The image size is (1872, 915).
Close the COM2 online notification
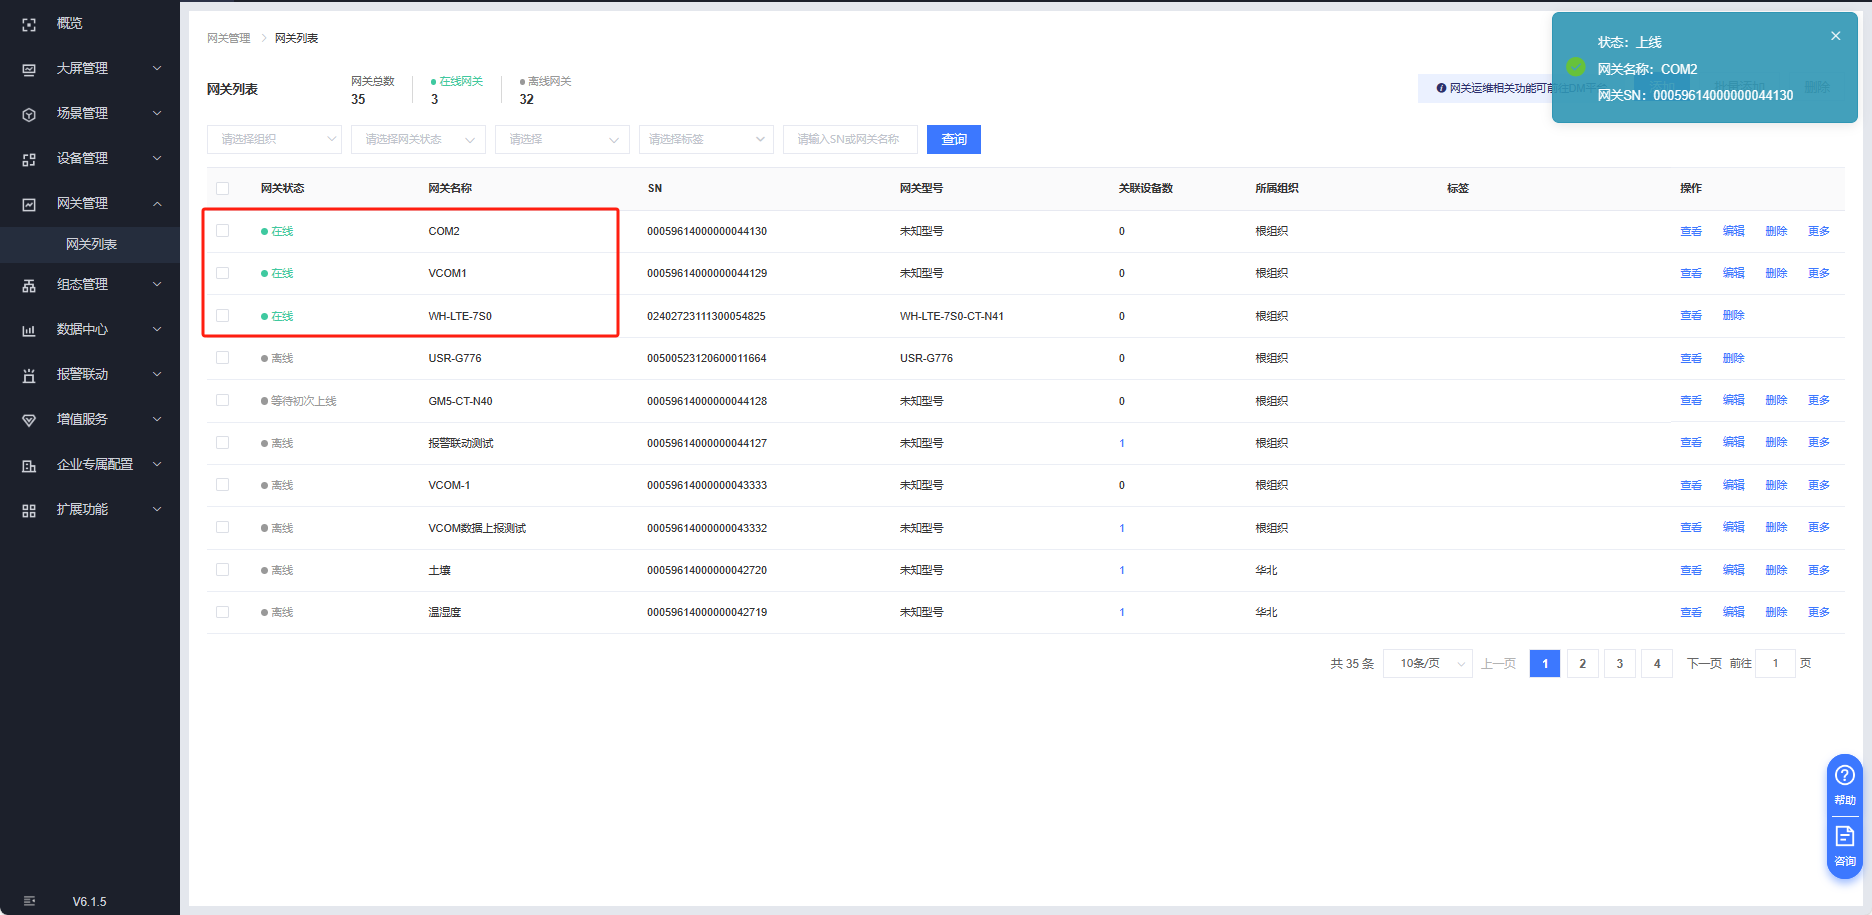point(1835,36)
